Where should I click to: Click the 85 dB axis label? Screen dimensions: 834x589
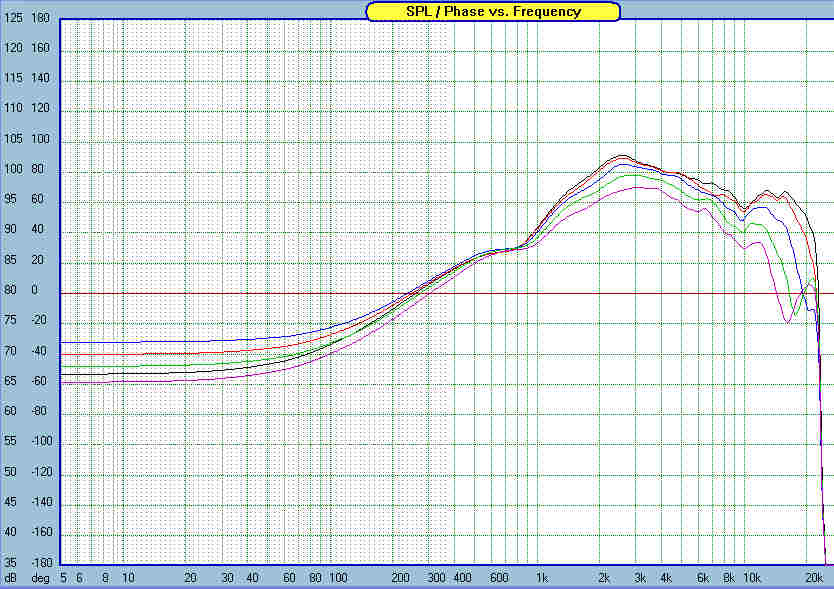coord(10,260)
